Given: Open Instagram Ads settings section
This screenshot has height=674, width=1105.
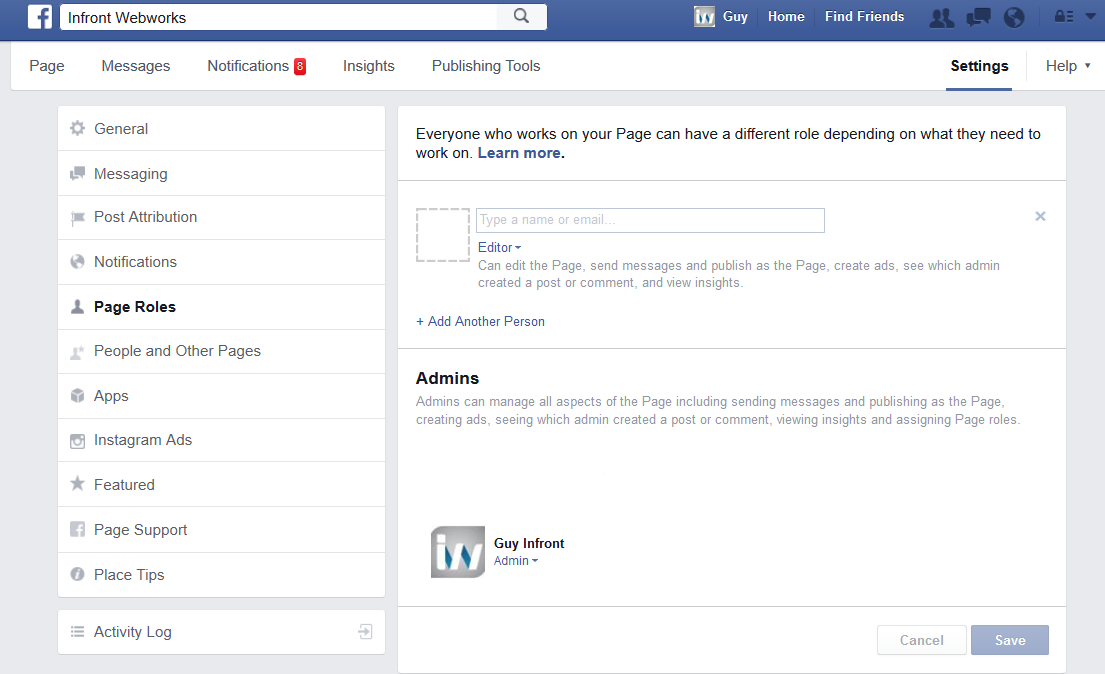Looking at the screenshot, I should (221, 441).
